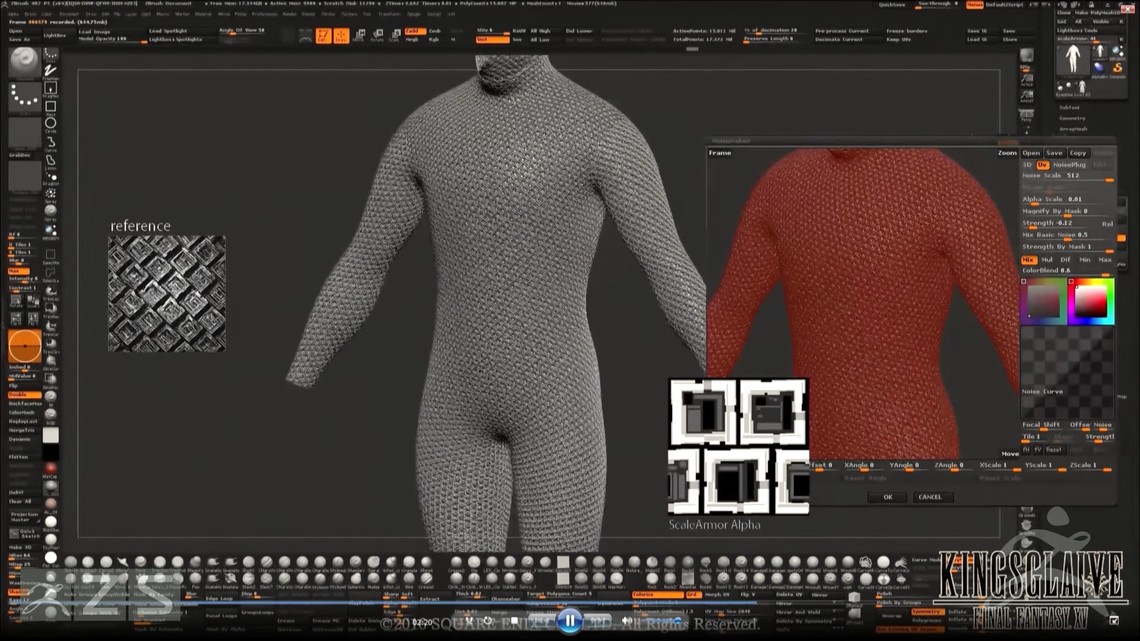1140x641 pixels.
Task: Click the Noise Scale slider
Action: click(x=1067, y=176)
